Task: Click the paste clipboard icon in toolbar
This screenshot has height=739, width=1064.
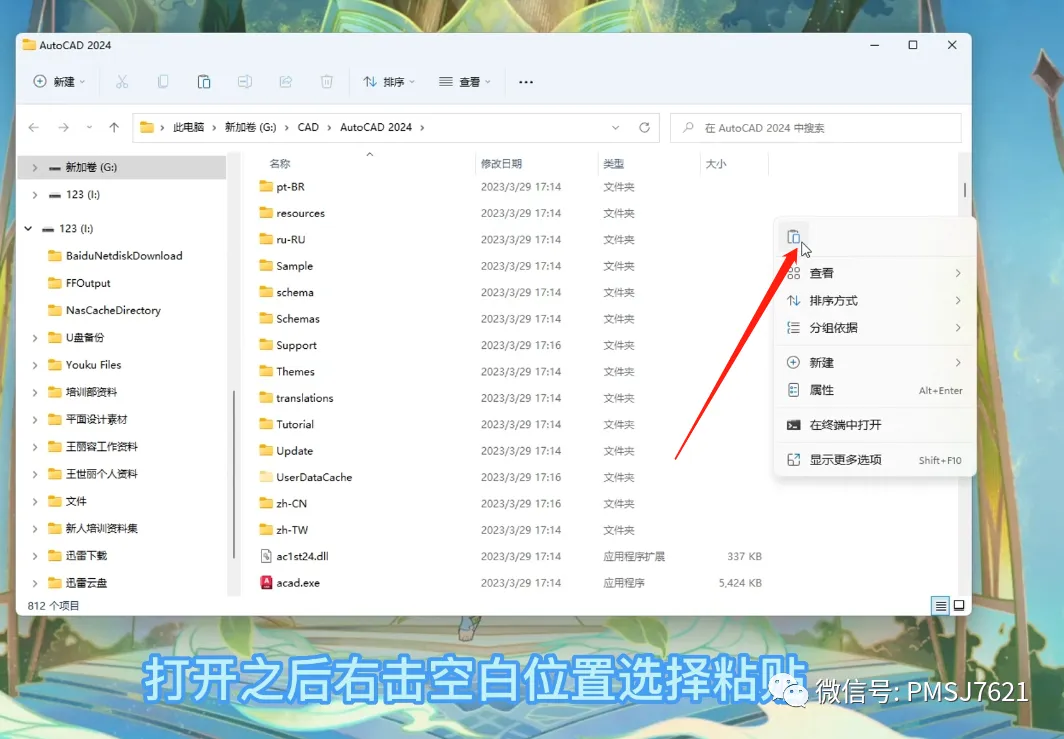Action: click(x=204, y=82)
